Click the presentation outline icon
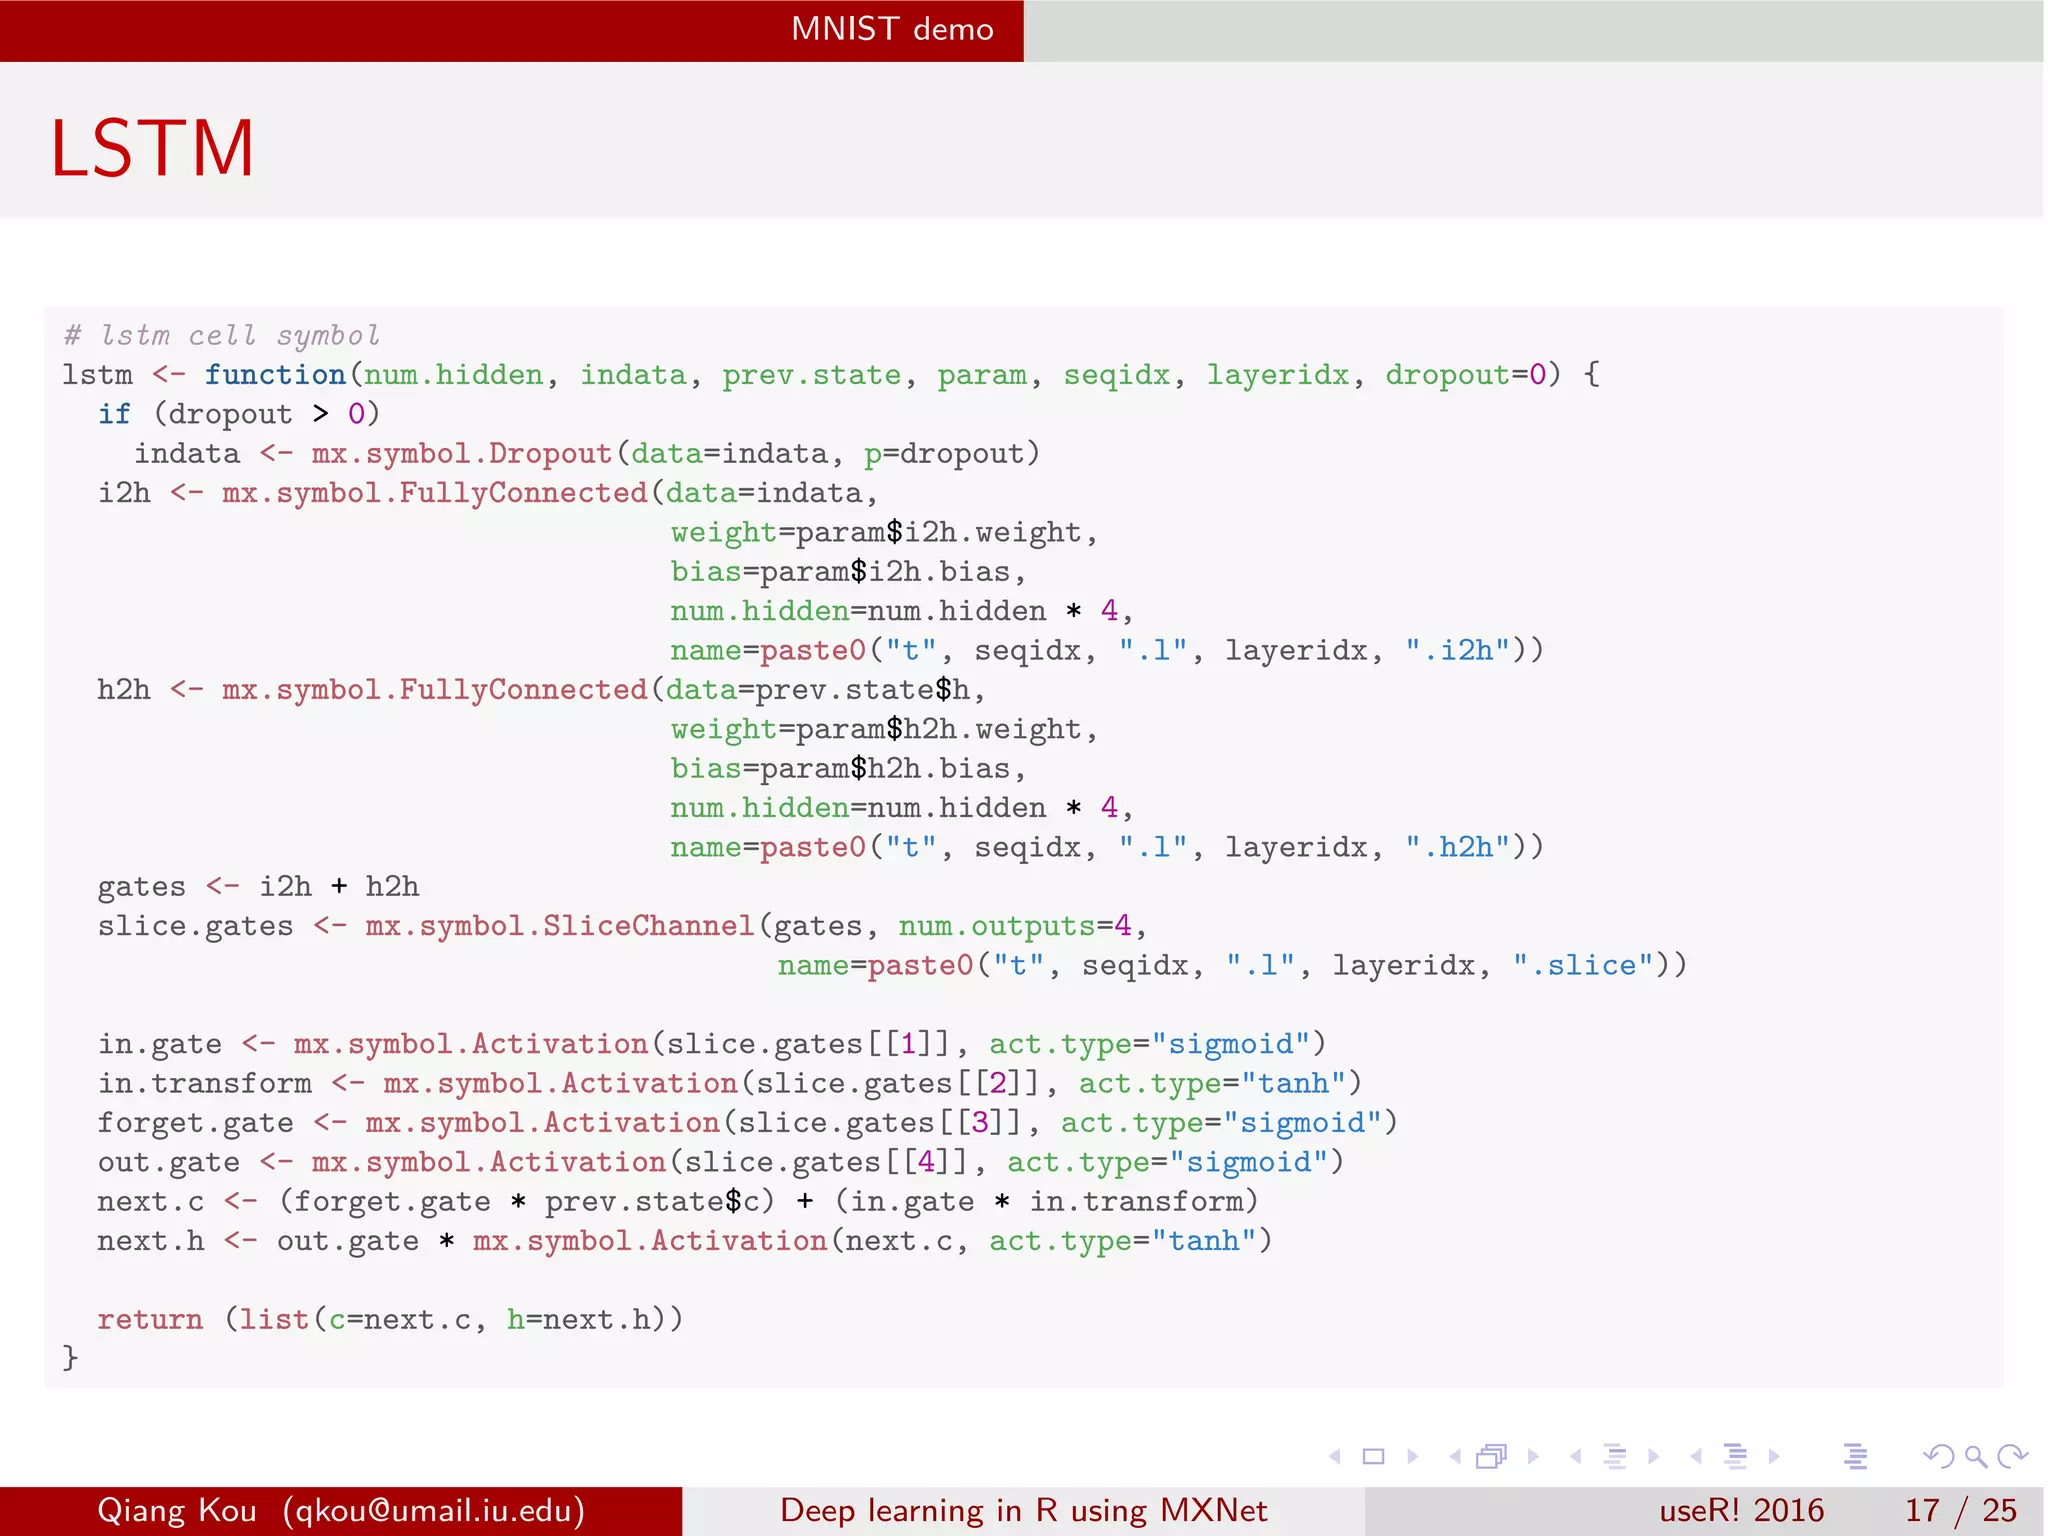2048x1536 pixels. (1856, 1457)
